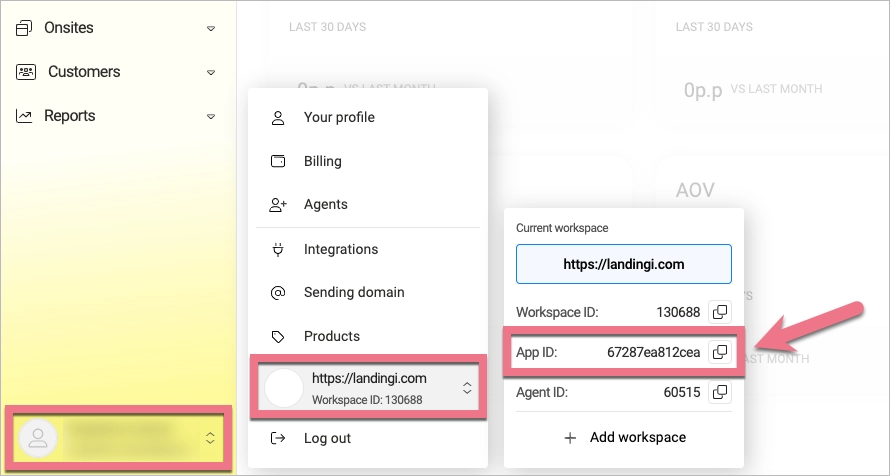This screenshot has width=890, height=476.
Task: Click the Sending domain at-sign icon
Action: point(278,293)
